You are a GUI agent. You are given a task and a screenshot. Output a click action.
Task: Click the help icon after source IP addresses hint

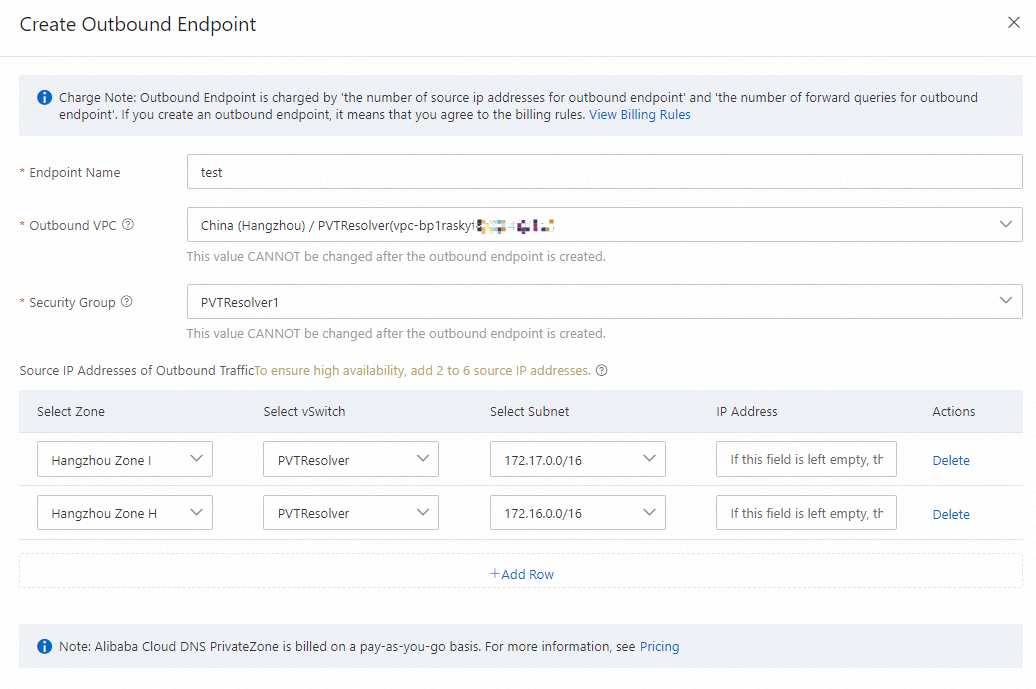coord(602,370)
